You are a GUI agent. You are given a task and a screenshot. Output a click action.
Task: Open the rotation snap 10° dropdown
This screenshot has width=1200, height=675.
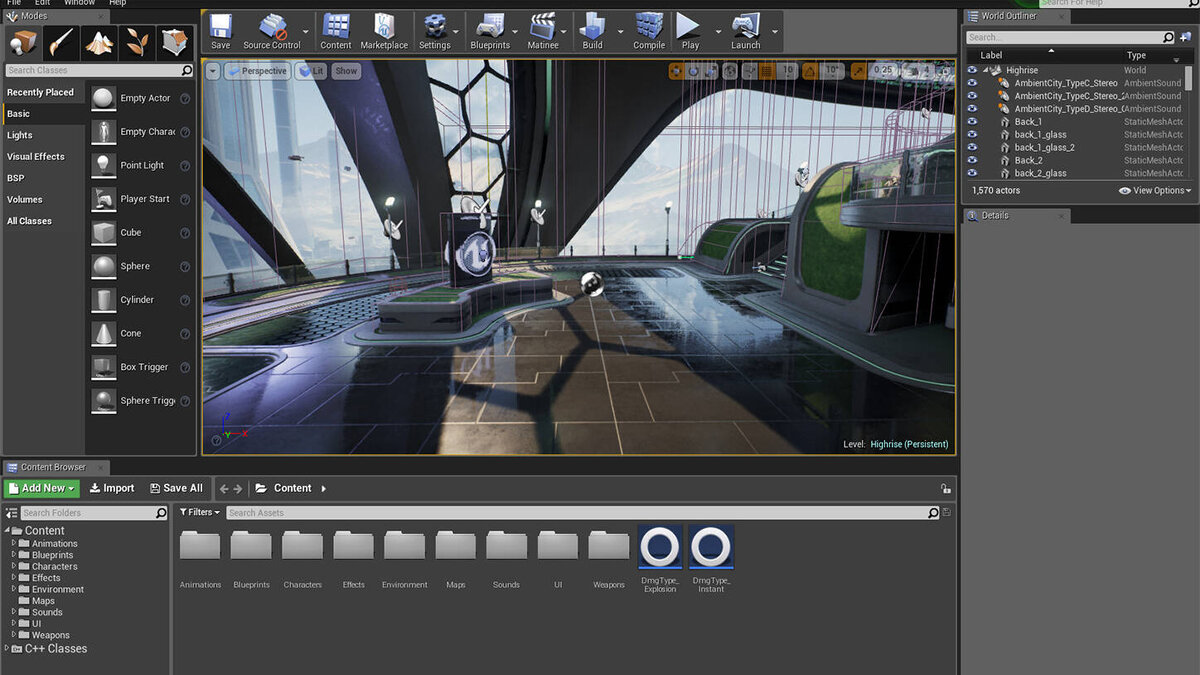[834, 71]
